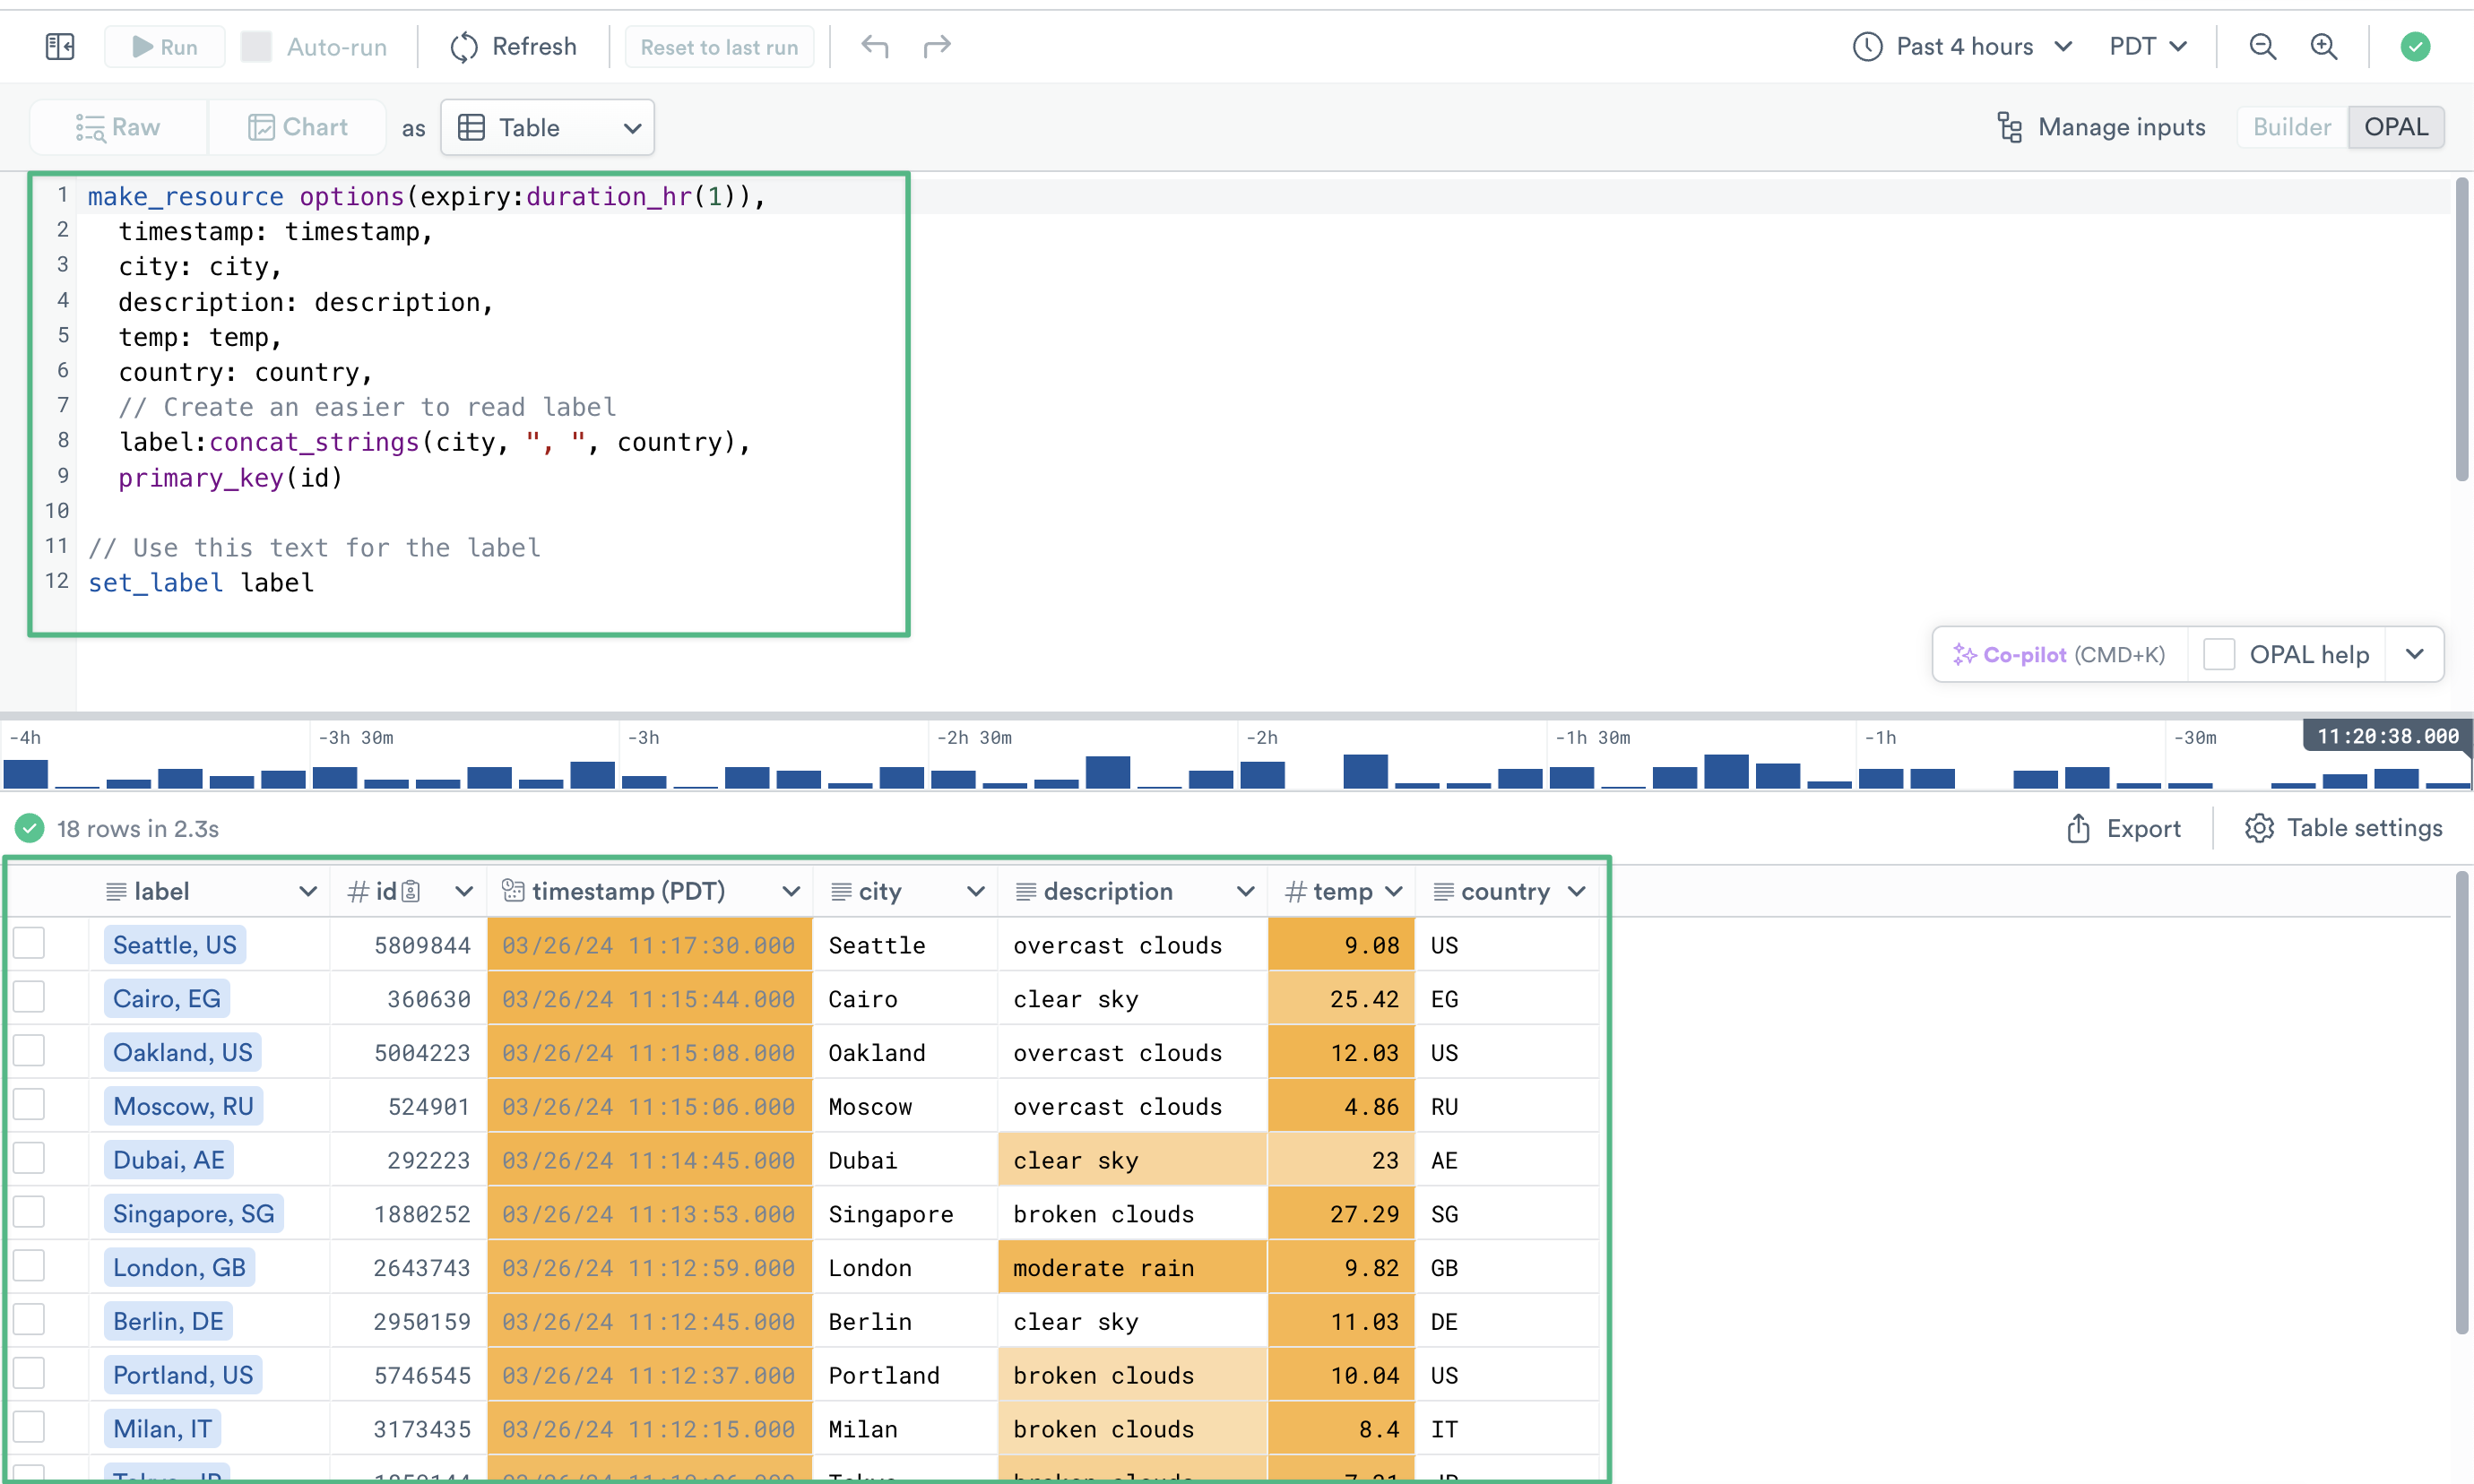Toggle the left sidebar panel icon

[x=60, y=46]
